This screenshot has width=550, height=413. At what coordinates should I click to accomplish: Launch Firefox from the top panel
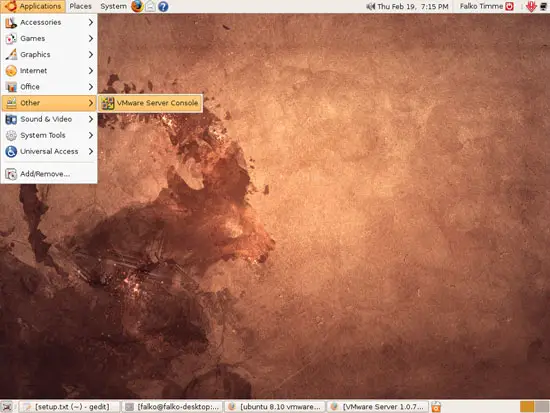(x=137, y=6)
